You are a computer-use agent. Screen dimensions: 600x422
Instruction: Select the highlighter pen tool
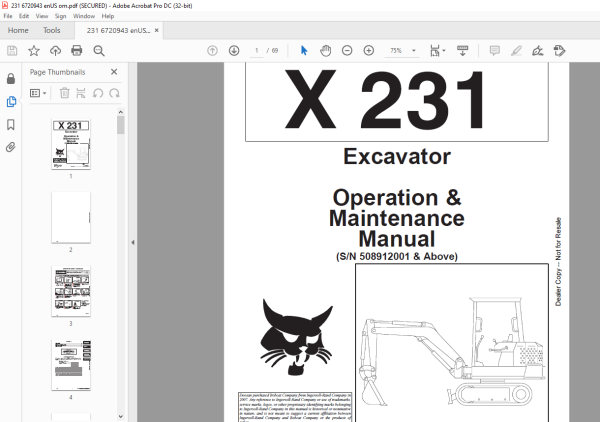click(516, 51)
